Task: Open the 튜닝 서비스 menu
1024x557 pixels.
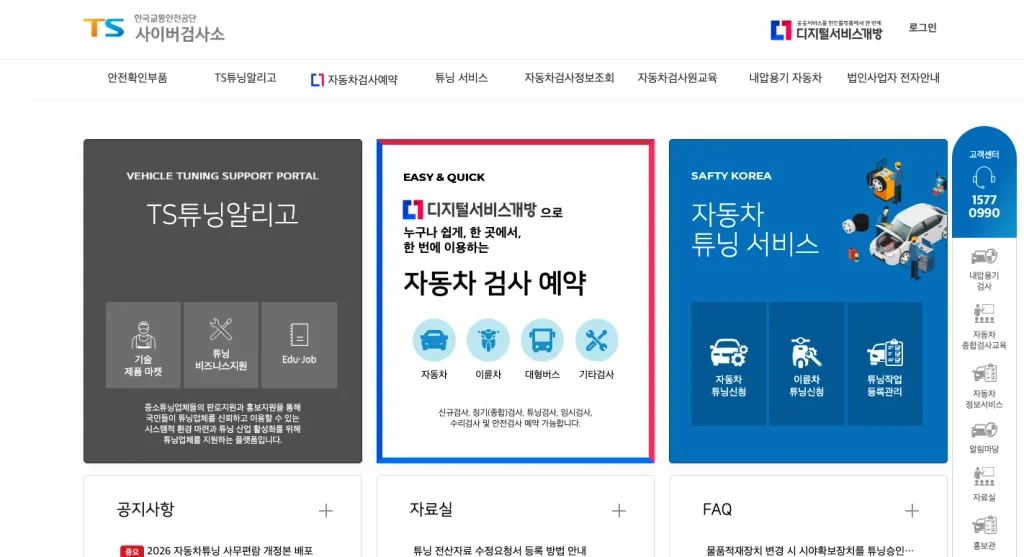Action: tap(461, 78)
